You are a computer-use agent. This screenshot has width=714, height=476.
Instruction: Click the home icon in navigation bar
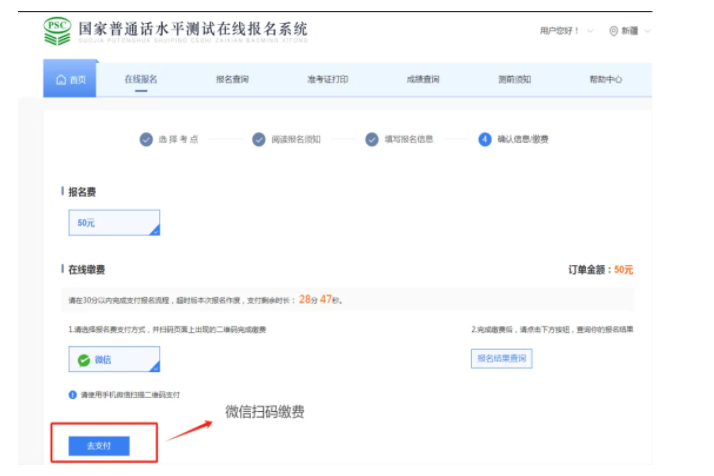[x=61, y=80]
